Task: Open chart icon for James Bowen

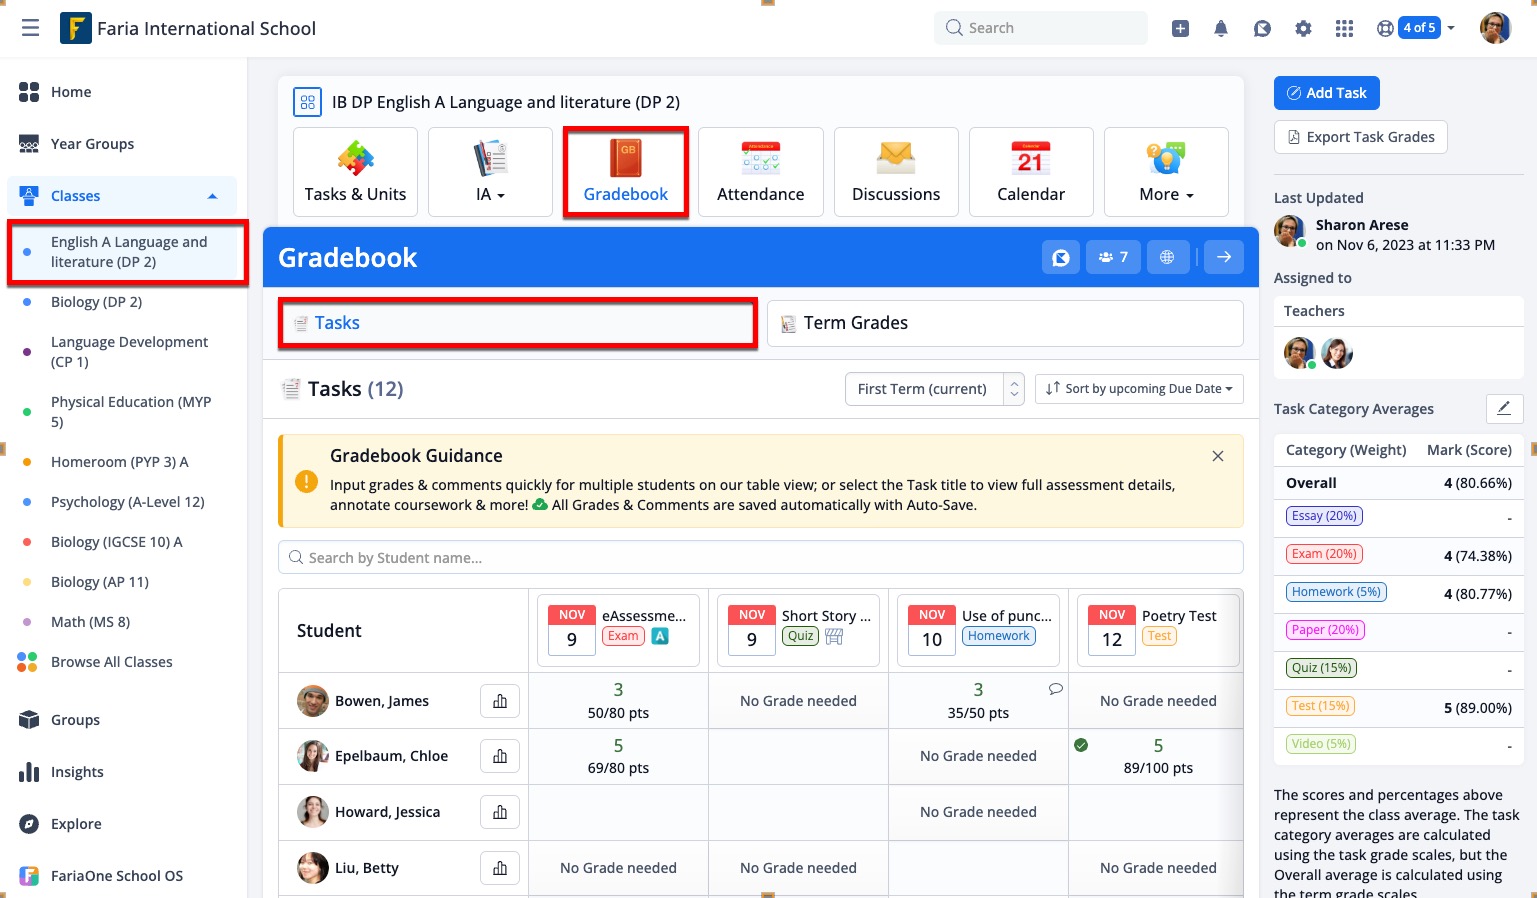Action: click(500, 701)
